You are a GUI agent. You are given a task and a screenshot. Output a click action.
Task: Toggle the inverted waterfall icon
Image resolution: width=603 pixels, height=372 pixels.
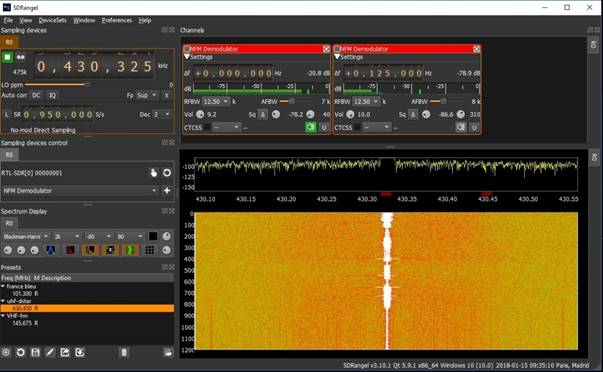pyautogui.click(x=110, y=250)
